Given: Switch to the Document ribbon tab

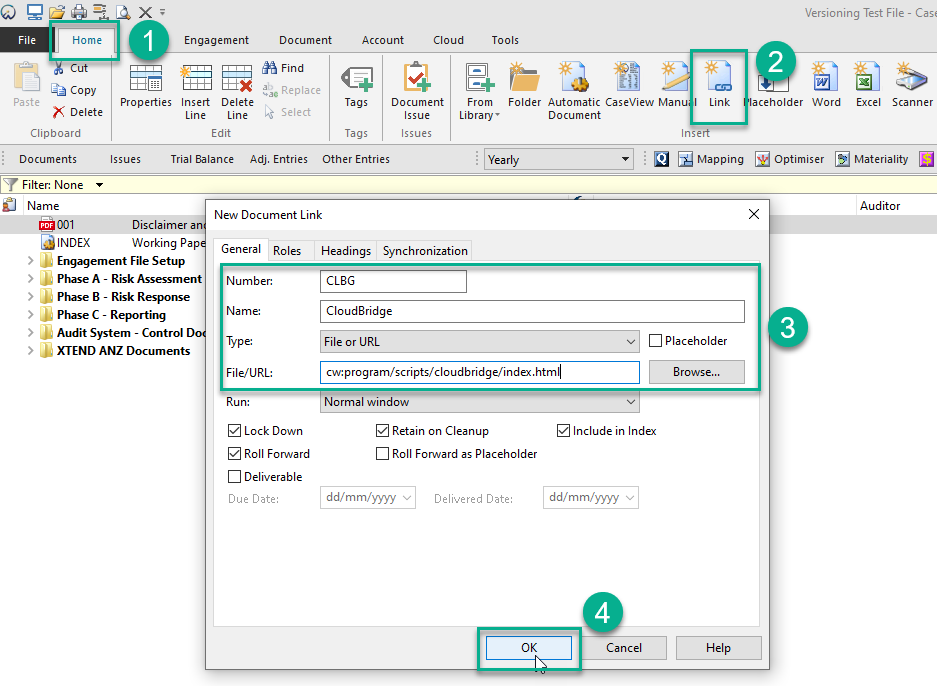Looking at the screenshot, I should pyautogui.click(x=305, y=40).
